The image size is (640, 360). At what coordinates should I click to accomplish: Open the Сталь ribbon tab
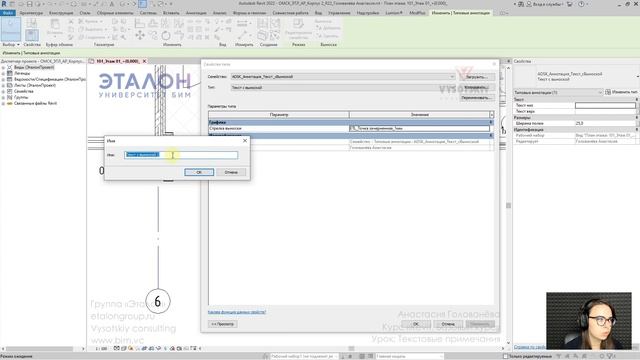[x=85, y=13]
